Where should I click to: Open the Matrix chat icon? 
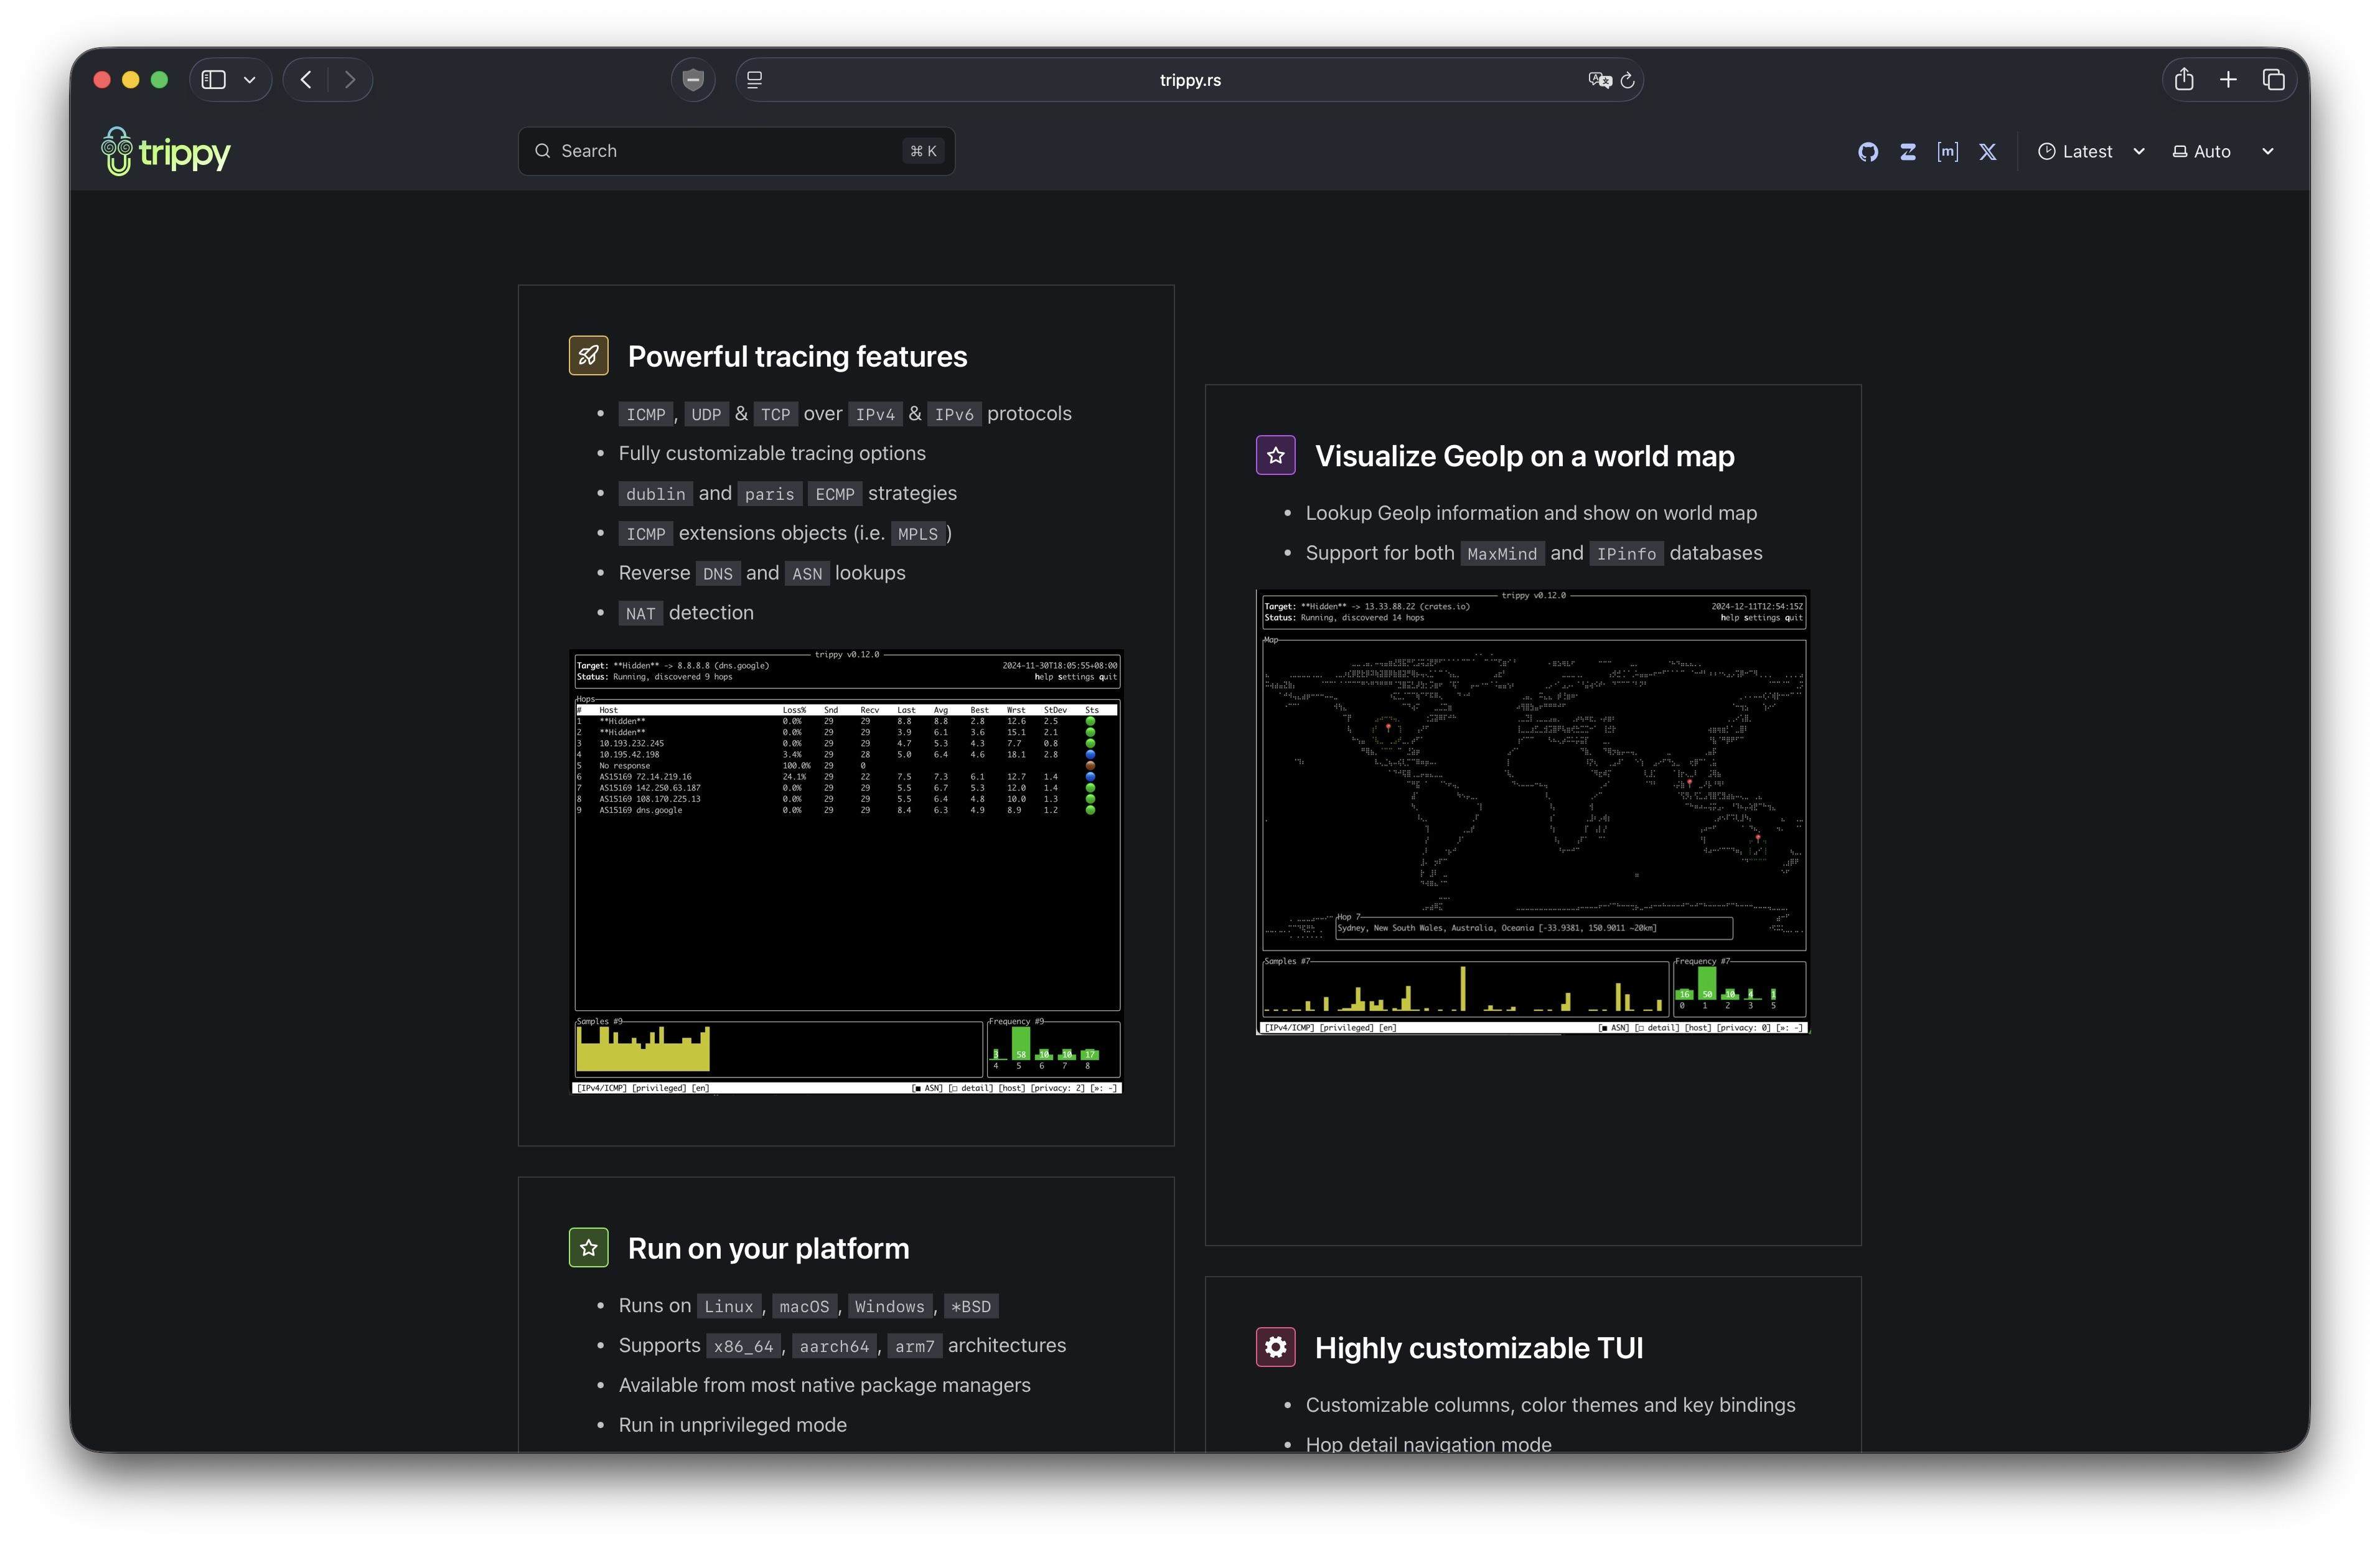point(1947,152)
